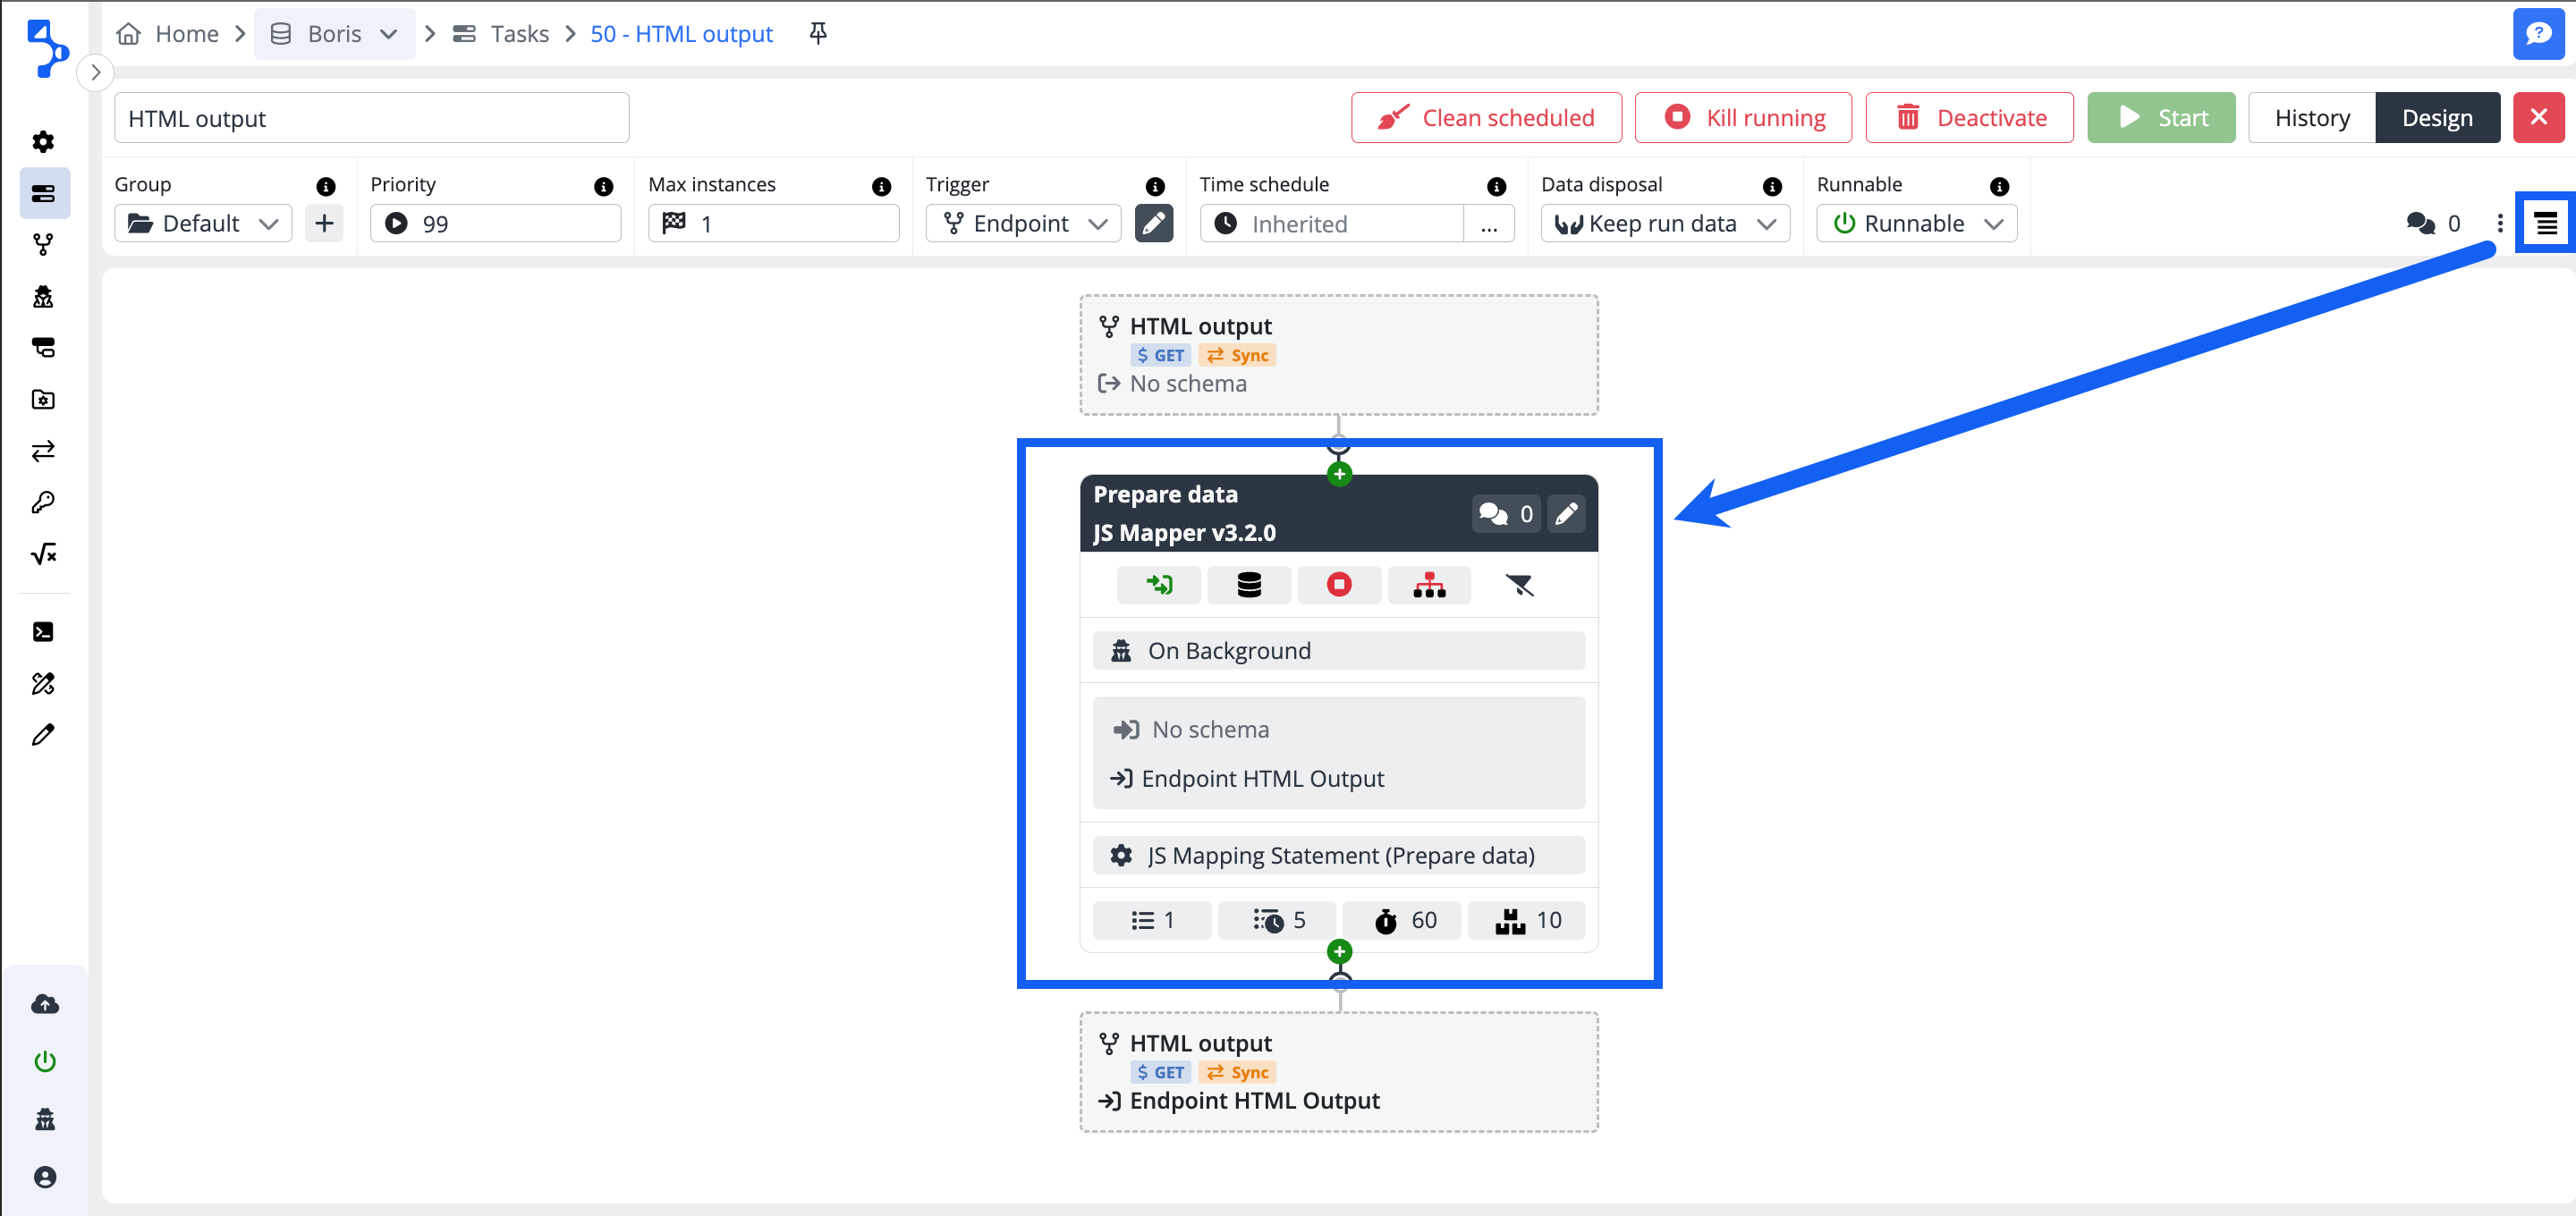2576x1216 pixels.
Task: Open the keys section in left sidebar
Action: (43, 502)
